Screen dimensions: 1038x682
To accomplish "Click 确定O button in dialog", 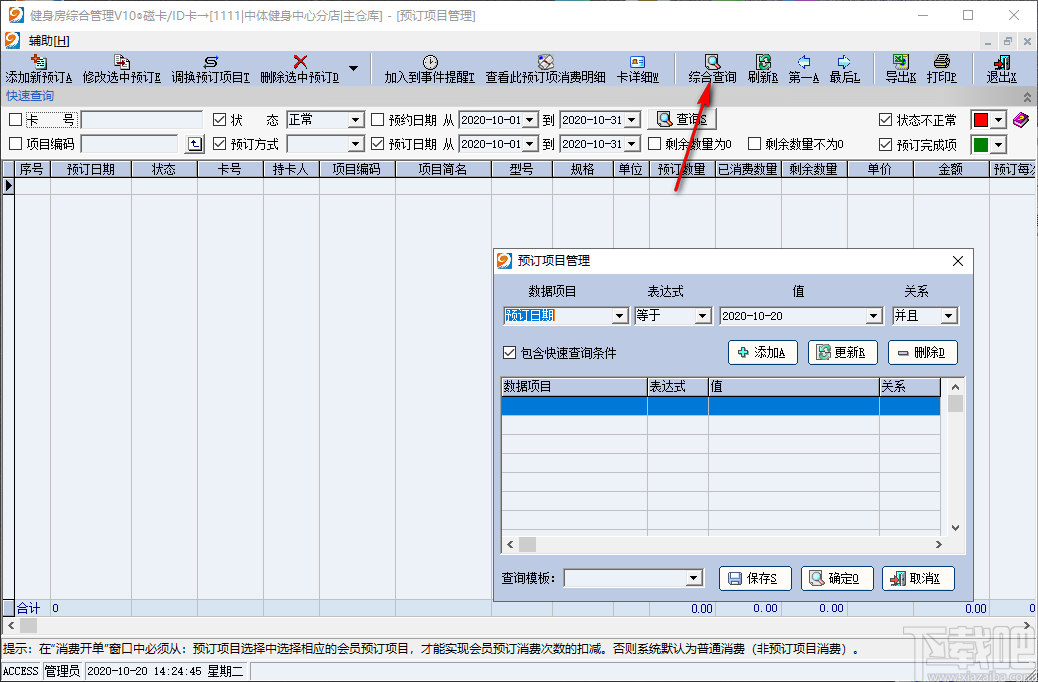I will coord(837,578).
